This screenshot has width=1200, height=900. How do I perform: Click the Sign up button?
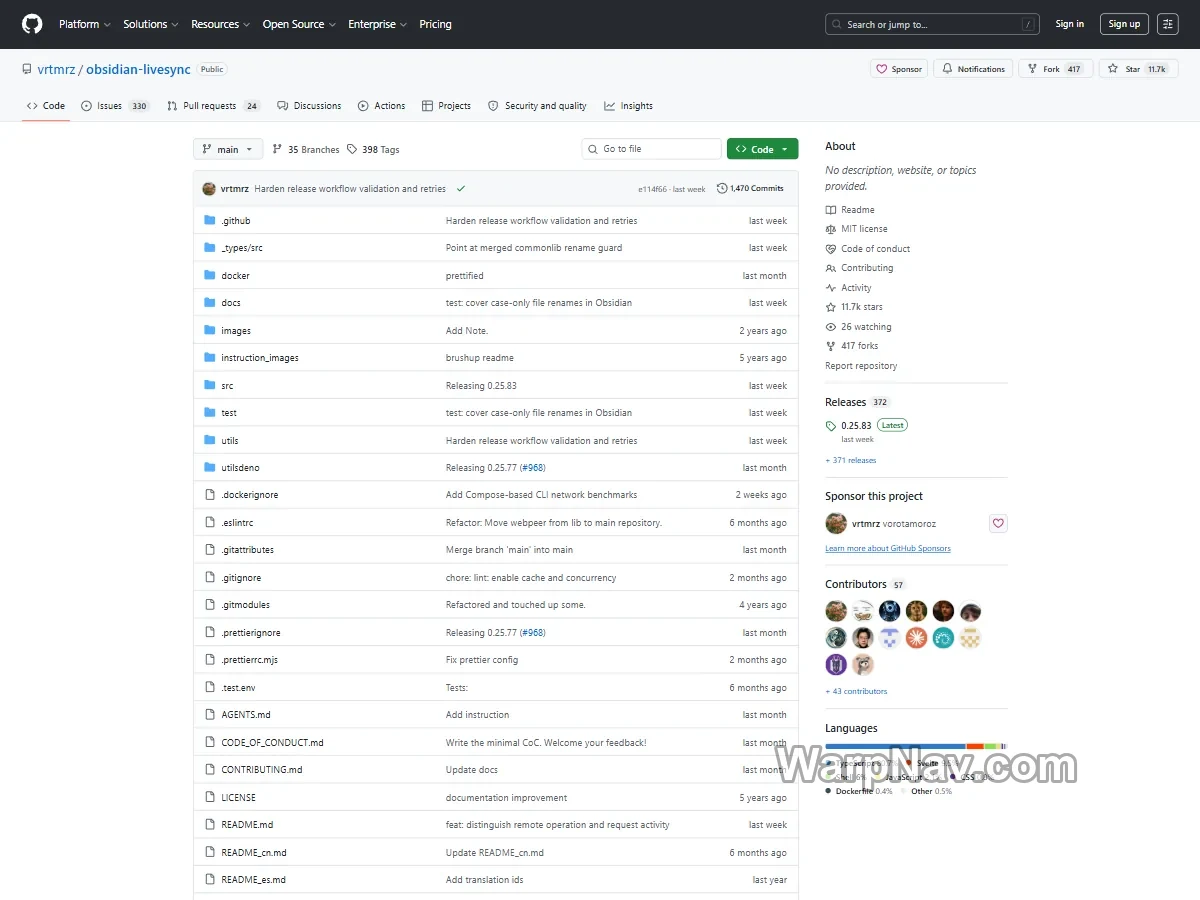(x=1124, y=24)
